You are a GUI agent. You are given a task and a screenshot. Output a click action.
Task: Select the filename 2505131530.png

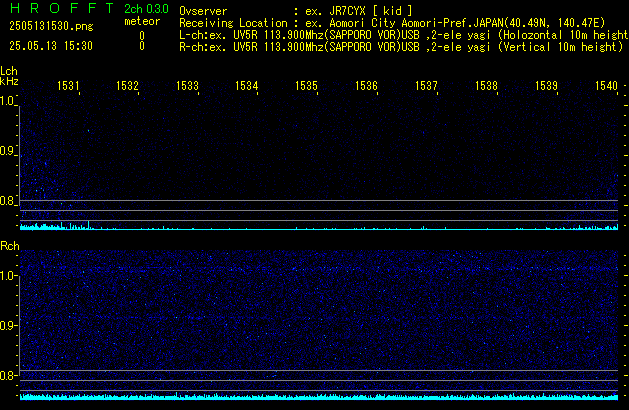[x=51, y=26]
